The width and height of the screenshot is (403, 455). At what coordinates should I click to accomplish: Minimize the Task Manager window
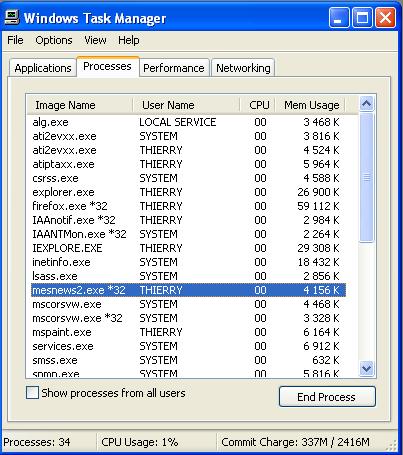339,17
